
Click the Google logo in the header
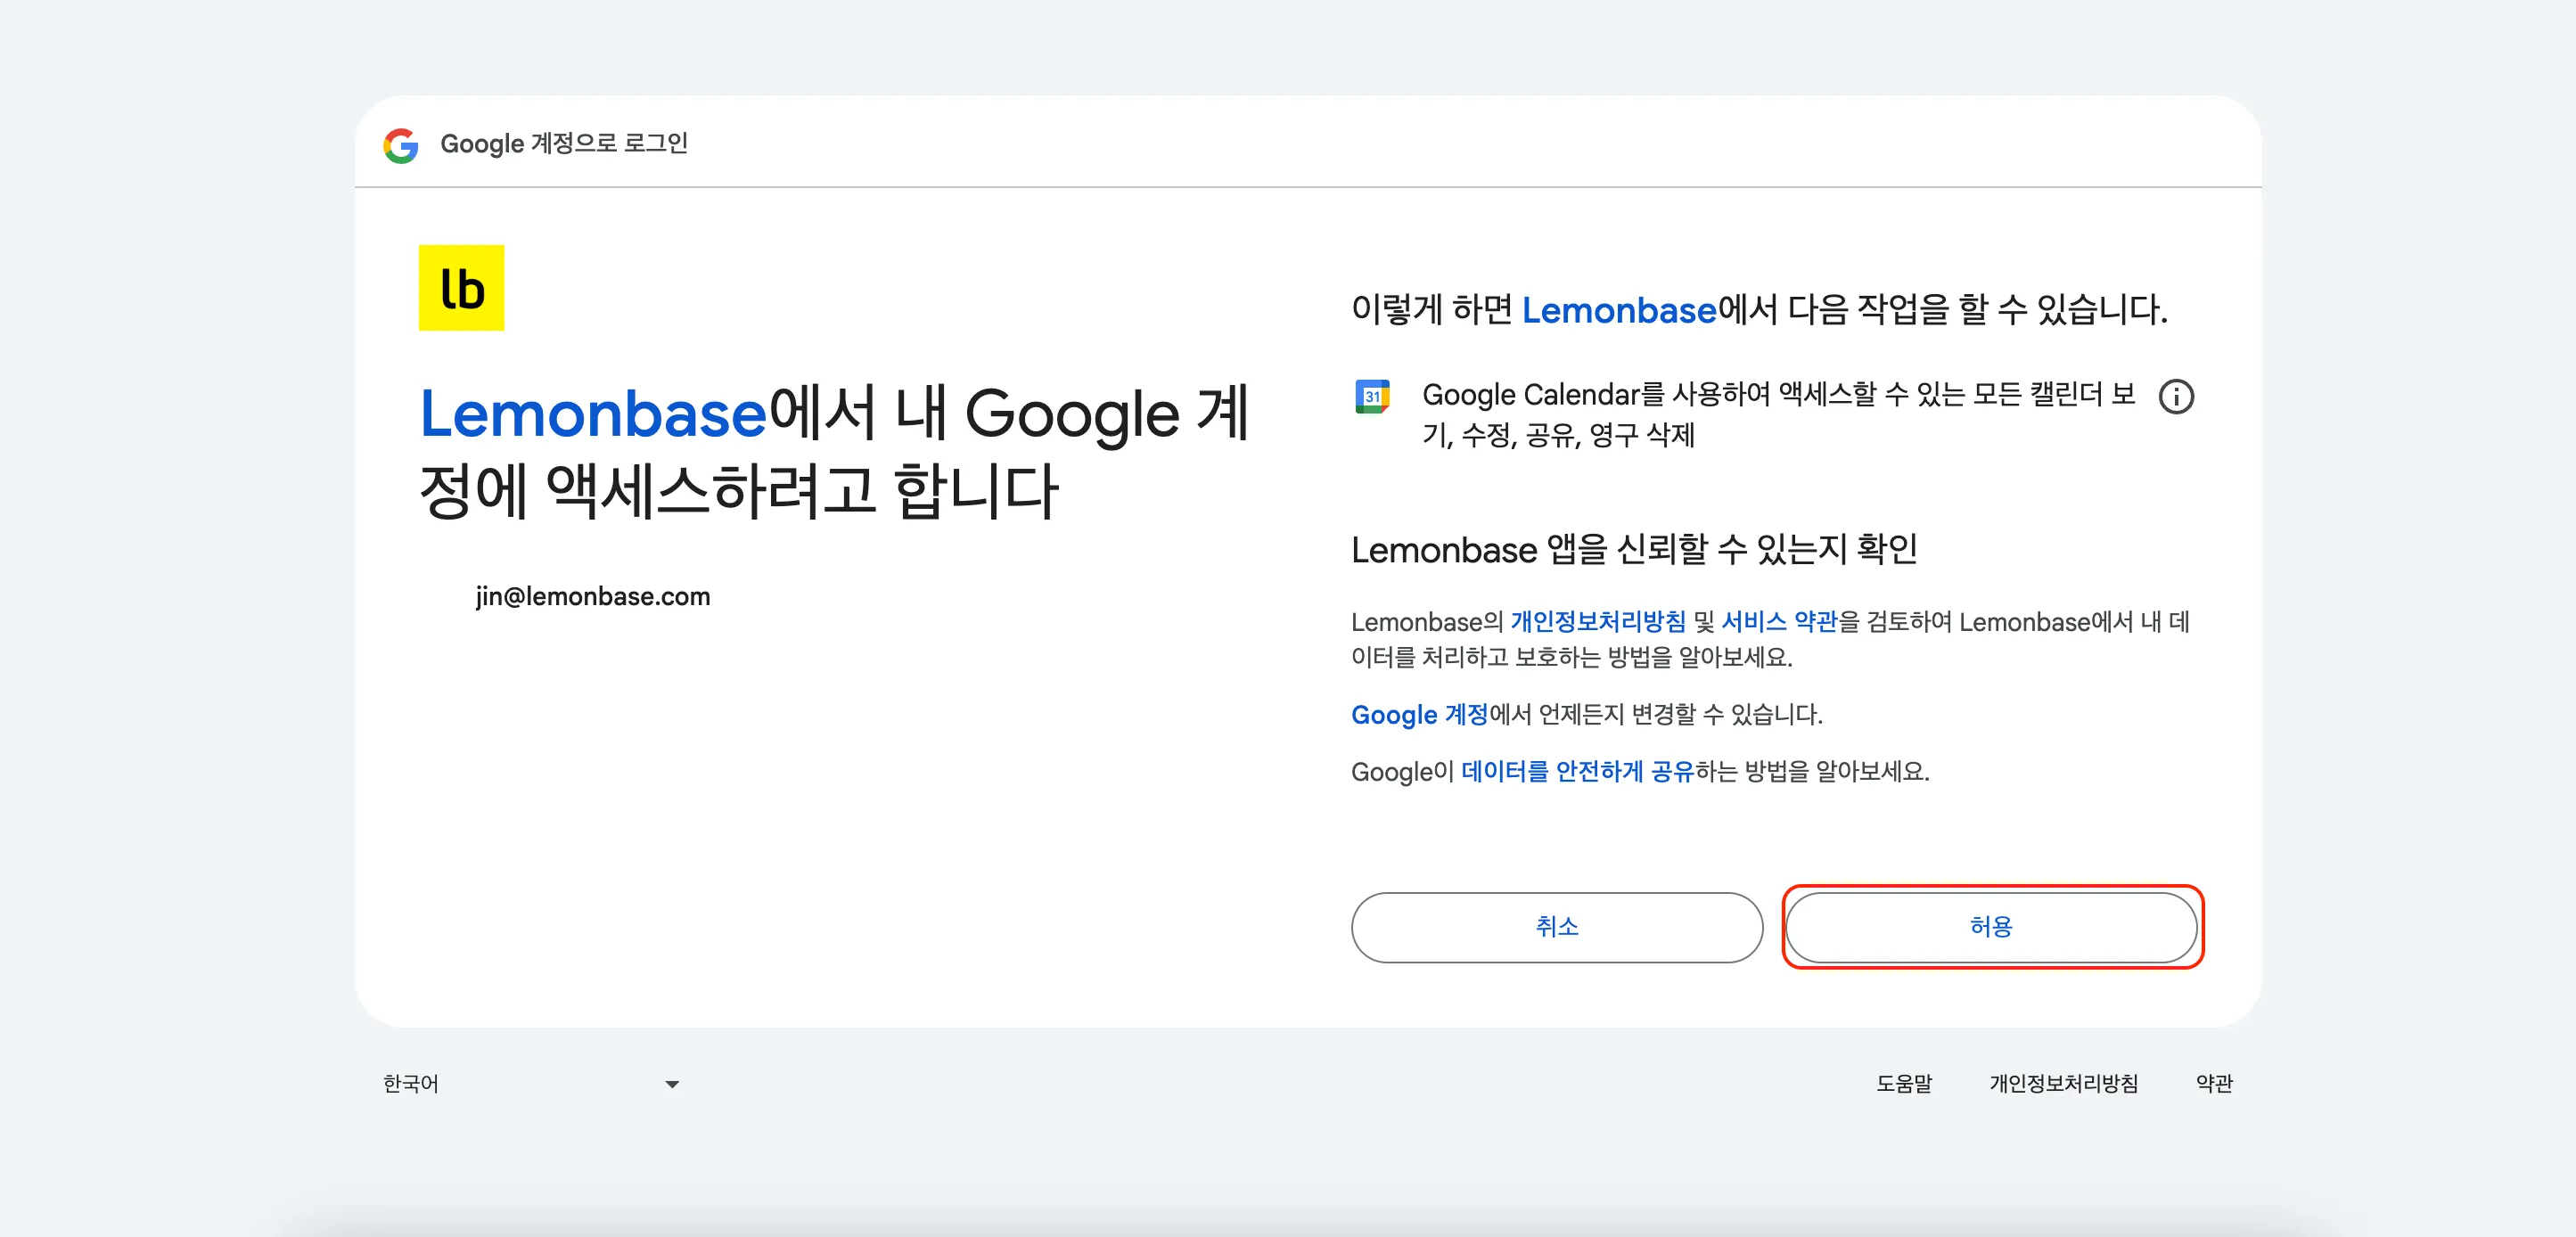401,145
